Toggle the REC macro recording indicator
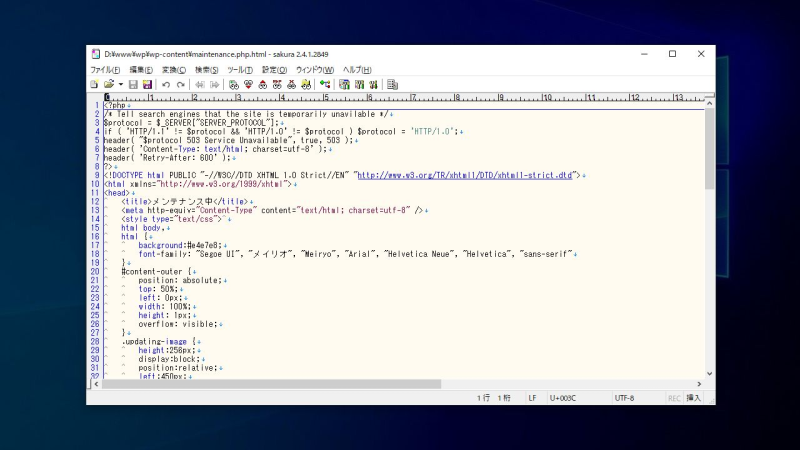The height and width of the screenshot is (450, 800). click(674, 398)
